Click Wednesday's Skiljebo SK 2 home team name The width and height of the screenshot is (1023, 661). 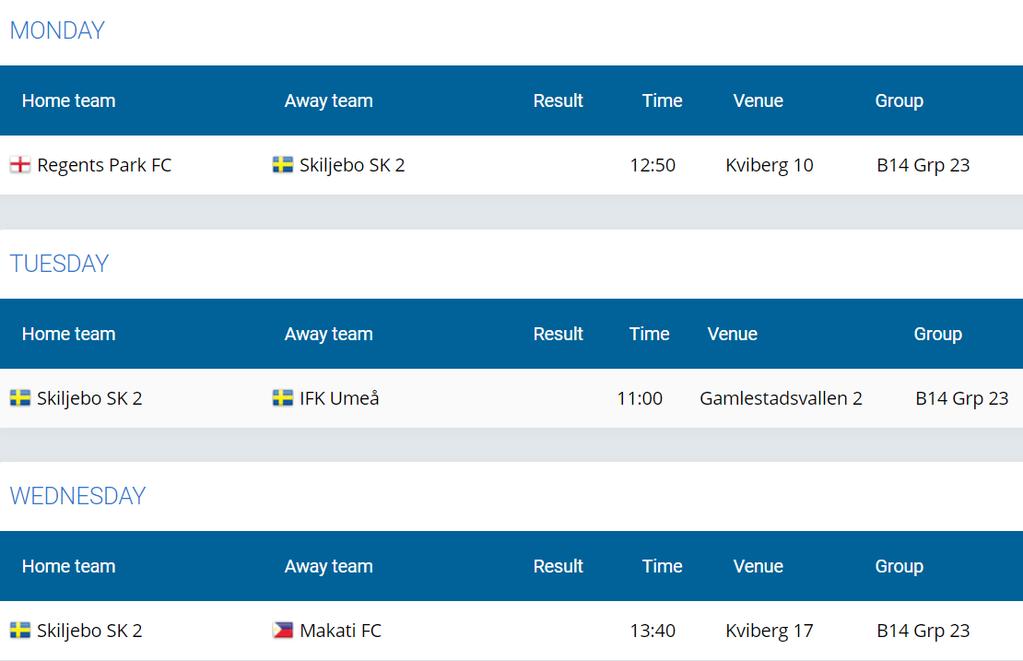pyautogui.click(x=89, y=630)
